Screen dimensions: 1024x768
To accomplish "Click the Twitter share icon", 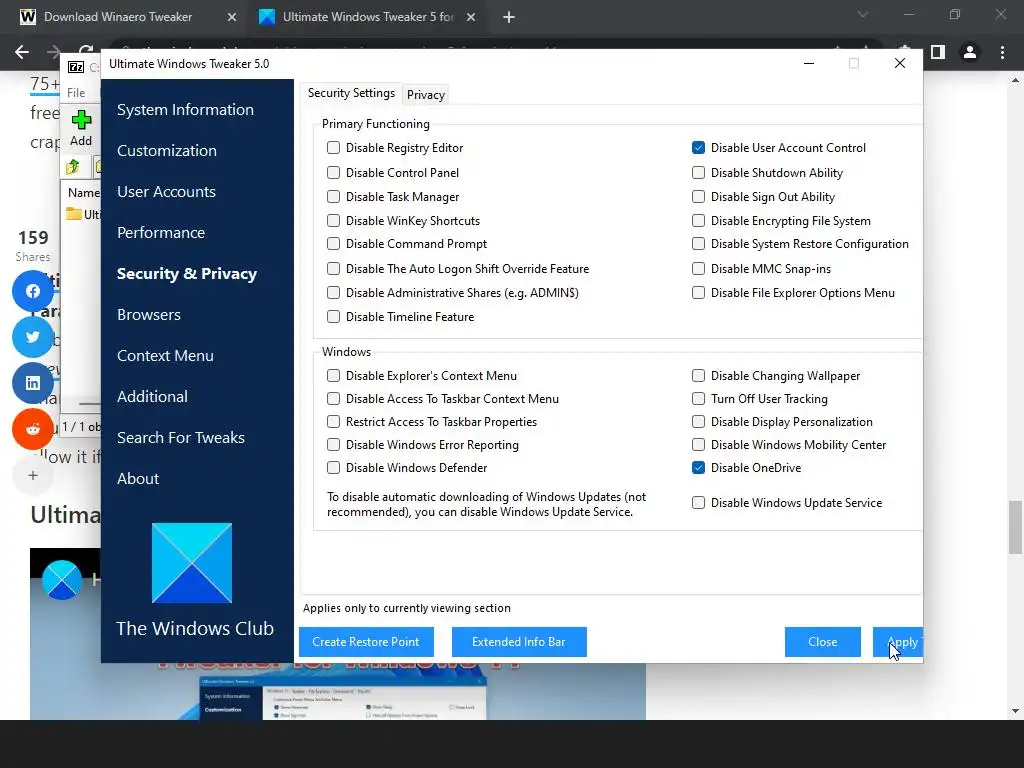I will [x=33, y=337].
